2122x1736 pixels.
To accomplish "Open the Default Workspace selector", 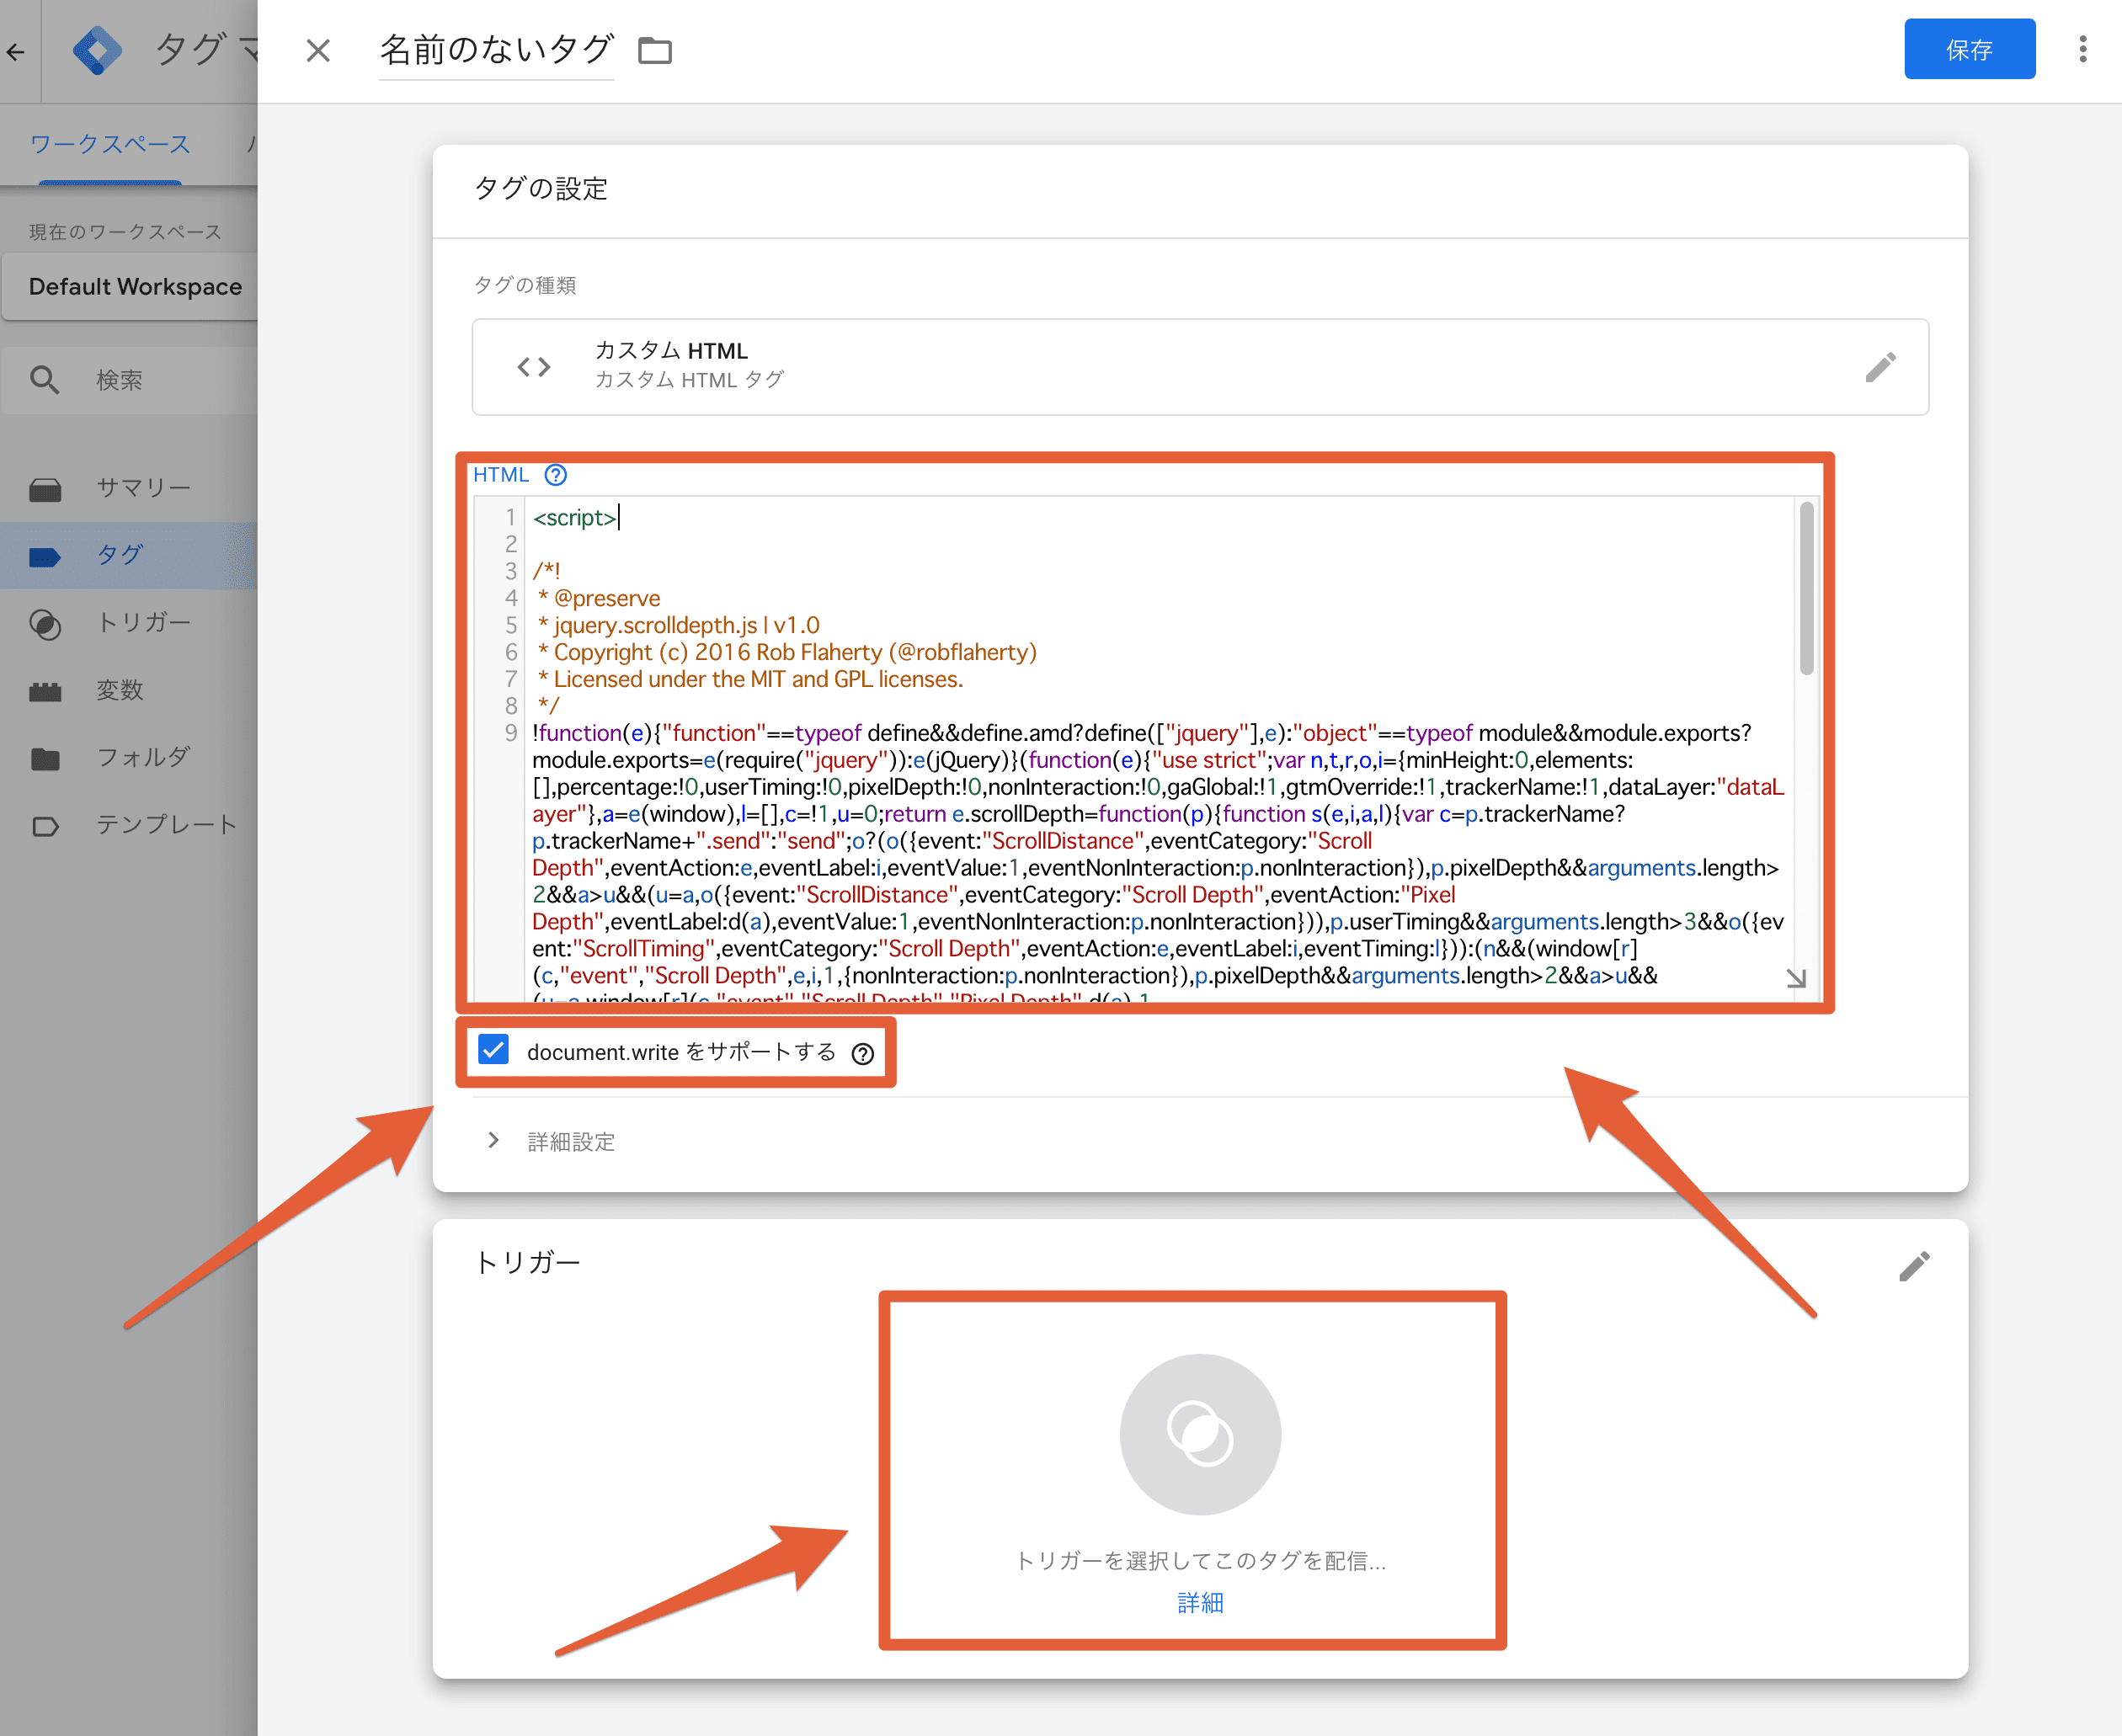I will [x=135, y=287].
